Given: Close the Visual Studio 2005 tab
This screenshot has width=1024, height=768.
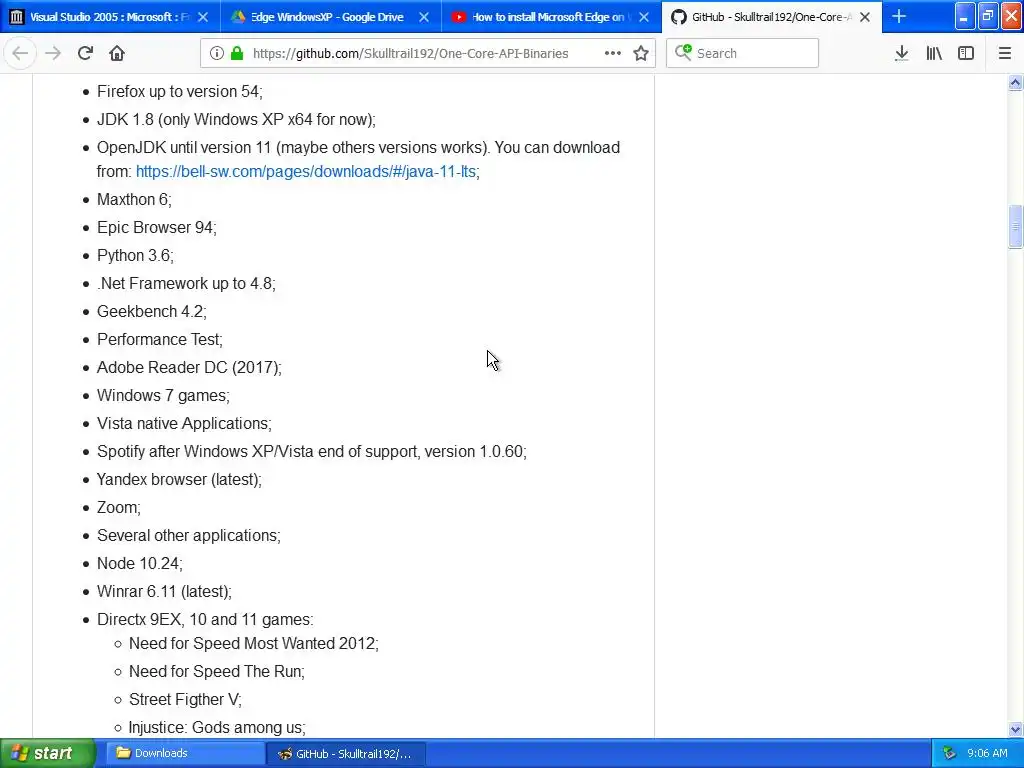Looking at the screenshot, I should click(203, 17).
